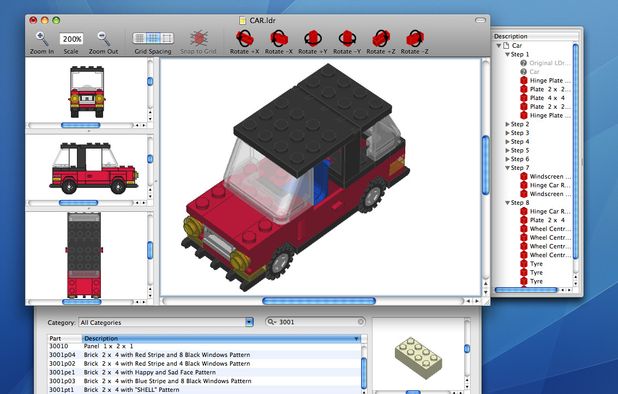Click the gray icon beside Original LDr...
618x394 pixels.
point(523,63)
